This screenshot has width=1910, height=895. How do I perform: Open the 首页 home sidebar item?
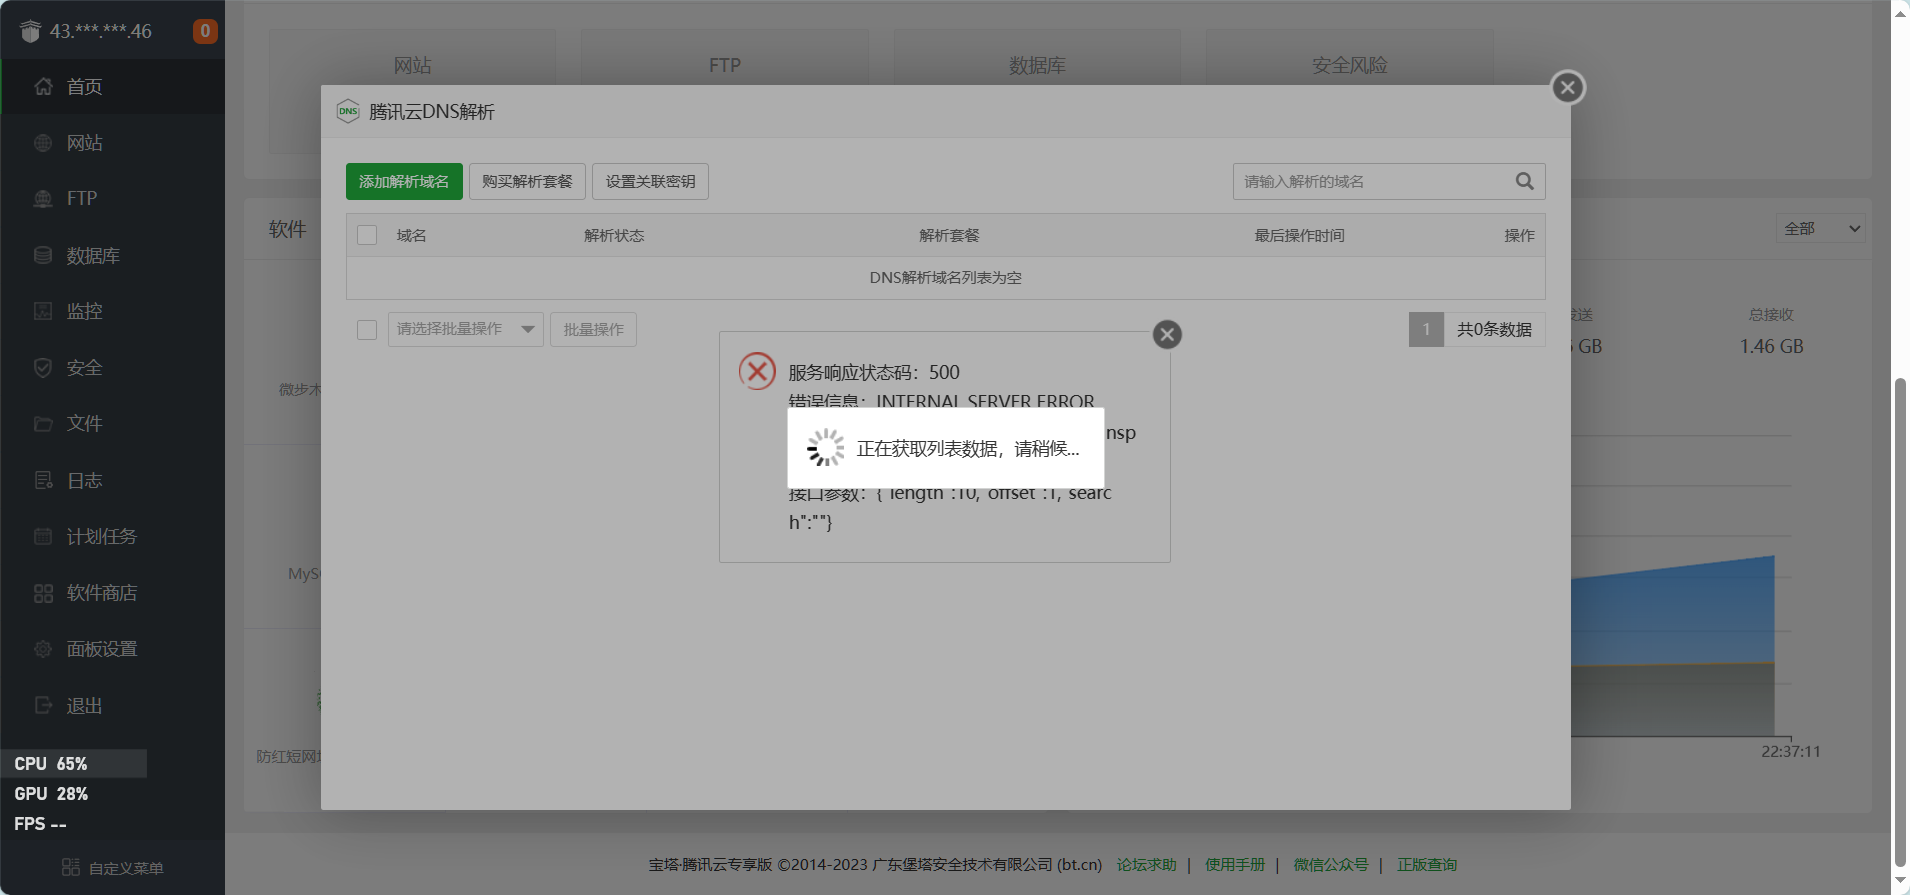click(112, 87)
